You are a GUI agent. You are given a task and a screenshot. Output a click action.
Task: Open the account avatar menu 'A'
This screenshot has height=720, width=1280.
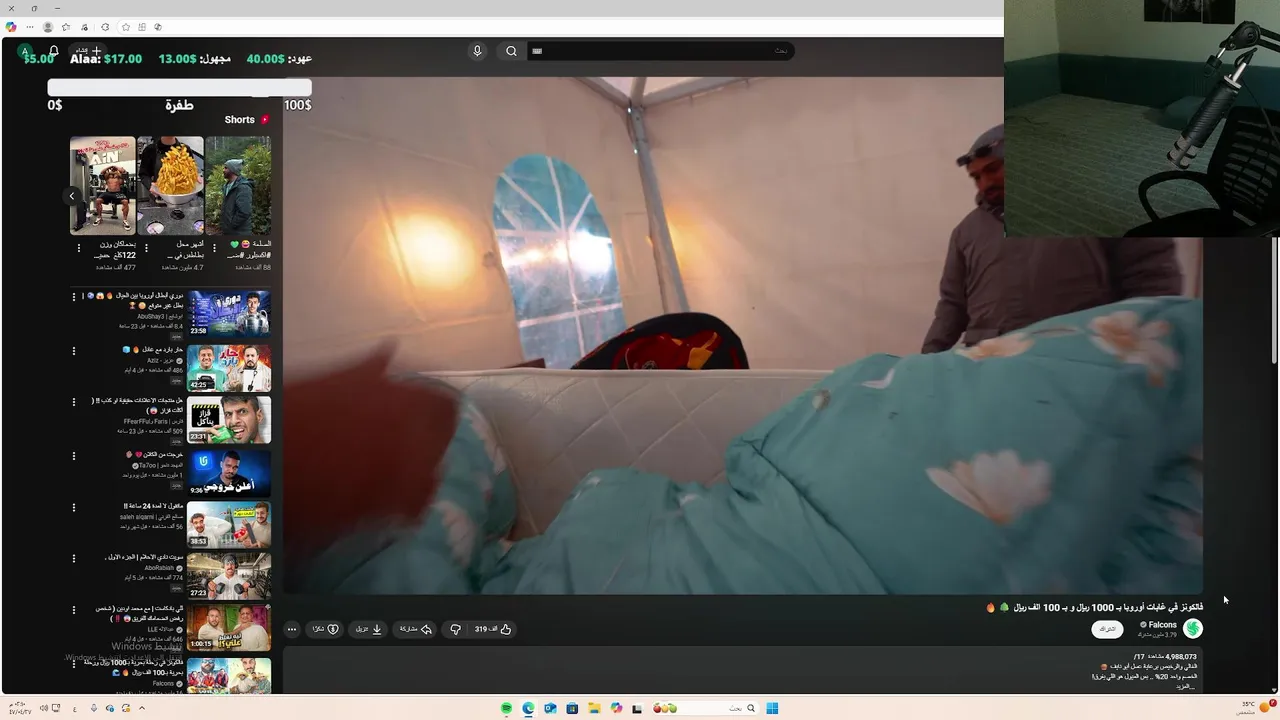tap(25, 51)
